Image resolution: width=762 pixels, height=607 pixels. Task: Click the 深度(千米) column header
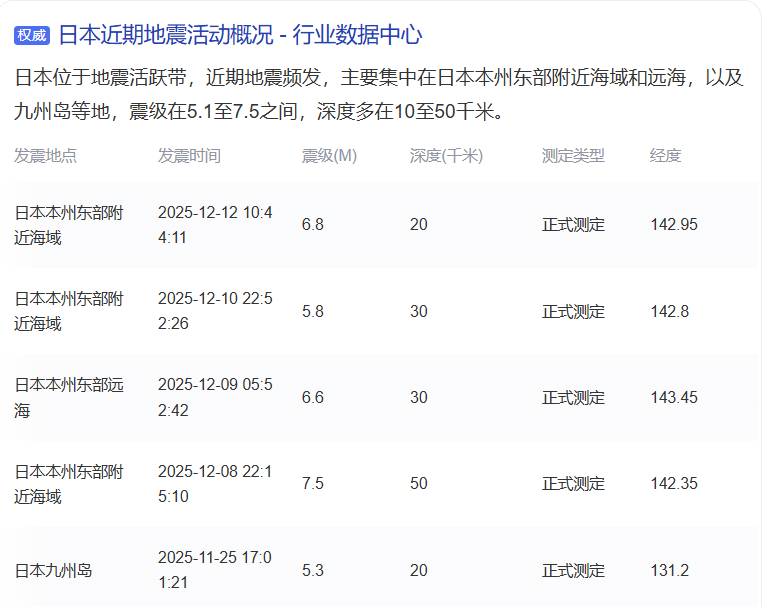click(x=446, y=156)
